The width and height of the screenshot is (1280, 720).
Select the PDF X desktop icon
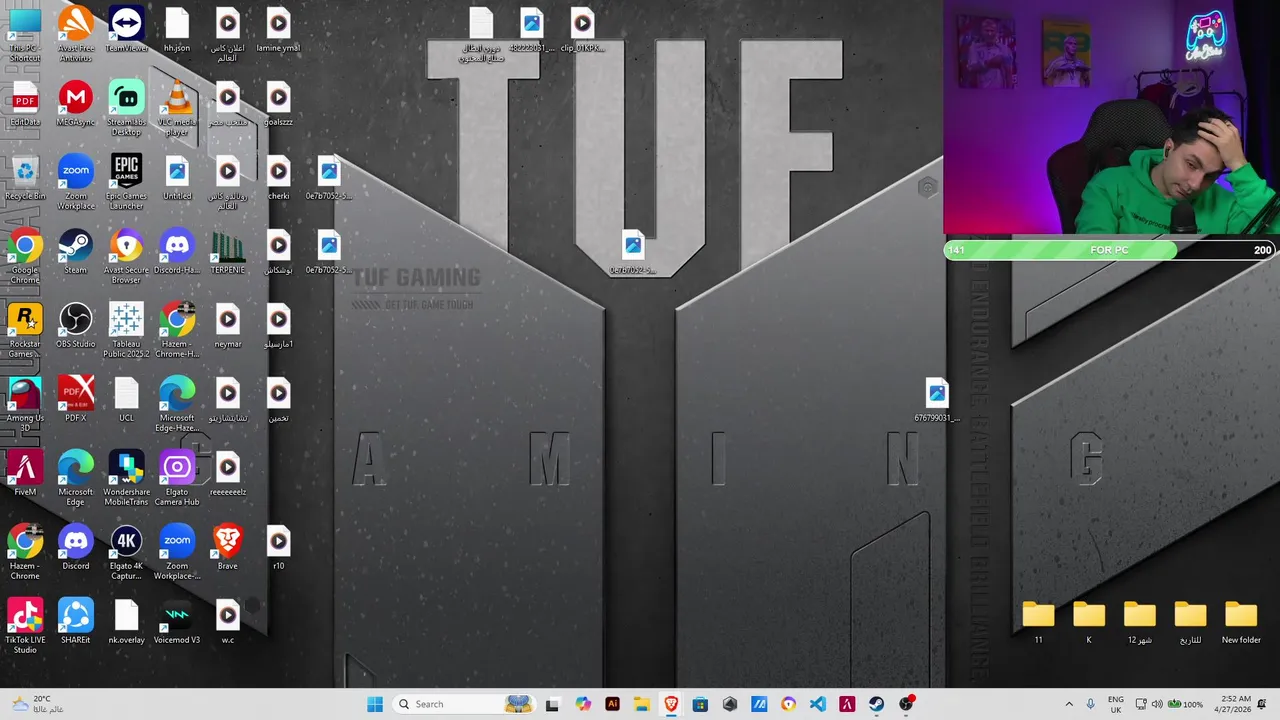[76, 400]
